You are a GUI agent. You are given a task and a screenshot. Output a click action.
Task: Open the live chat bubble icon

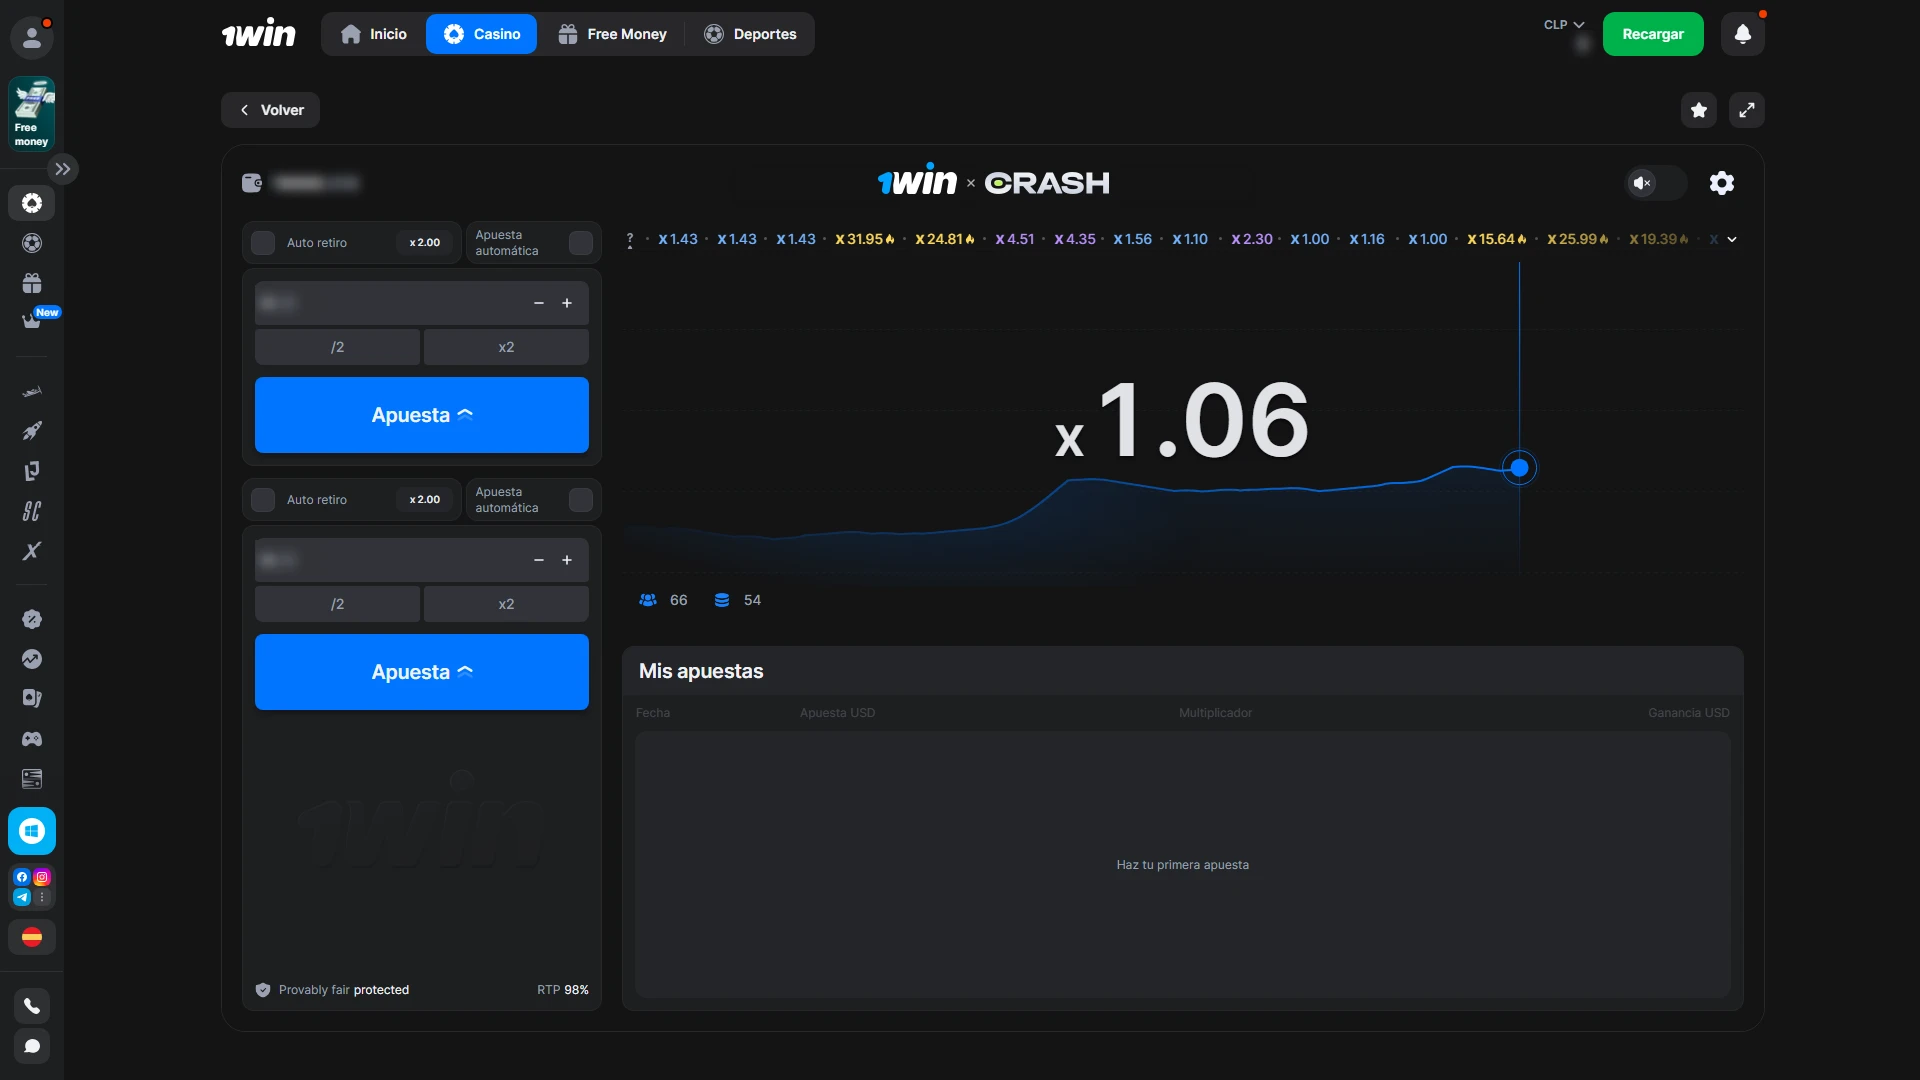pos(32,1046)
